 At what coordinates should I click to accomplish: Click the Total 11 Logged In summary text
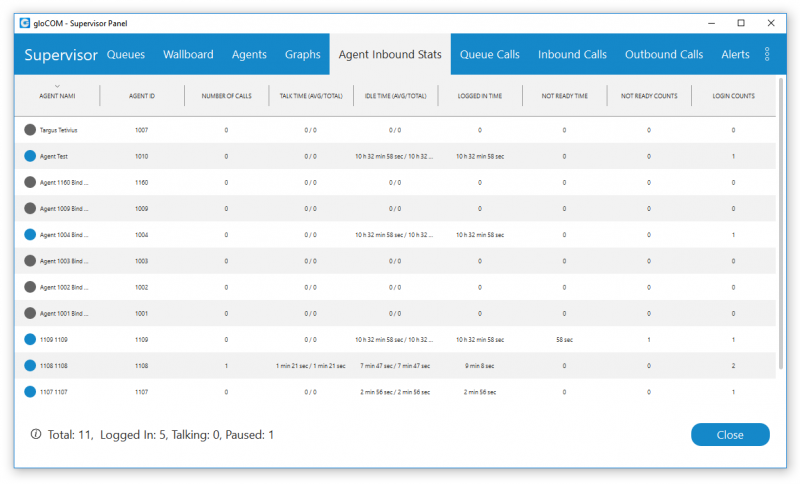click(161, 435)
